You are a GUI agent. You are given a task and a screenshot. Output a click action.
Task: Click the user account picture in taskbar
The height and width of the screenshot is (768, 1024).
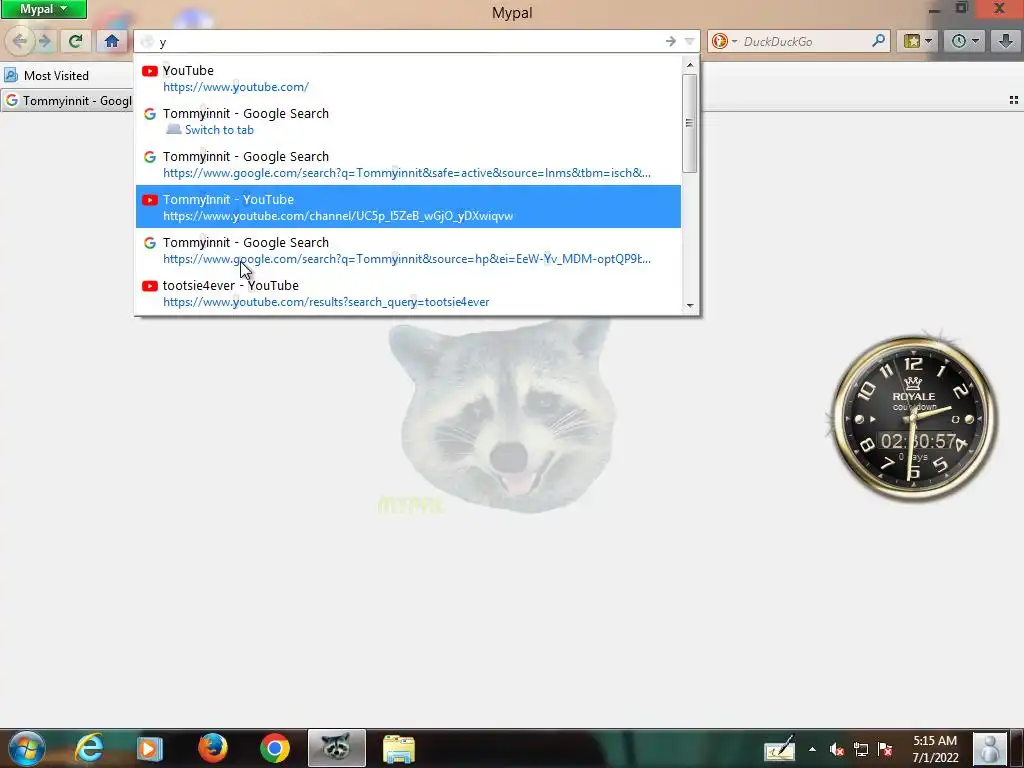(x=990, y=749)
